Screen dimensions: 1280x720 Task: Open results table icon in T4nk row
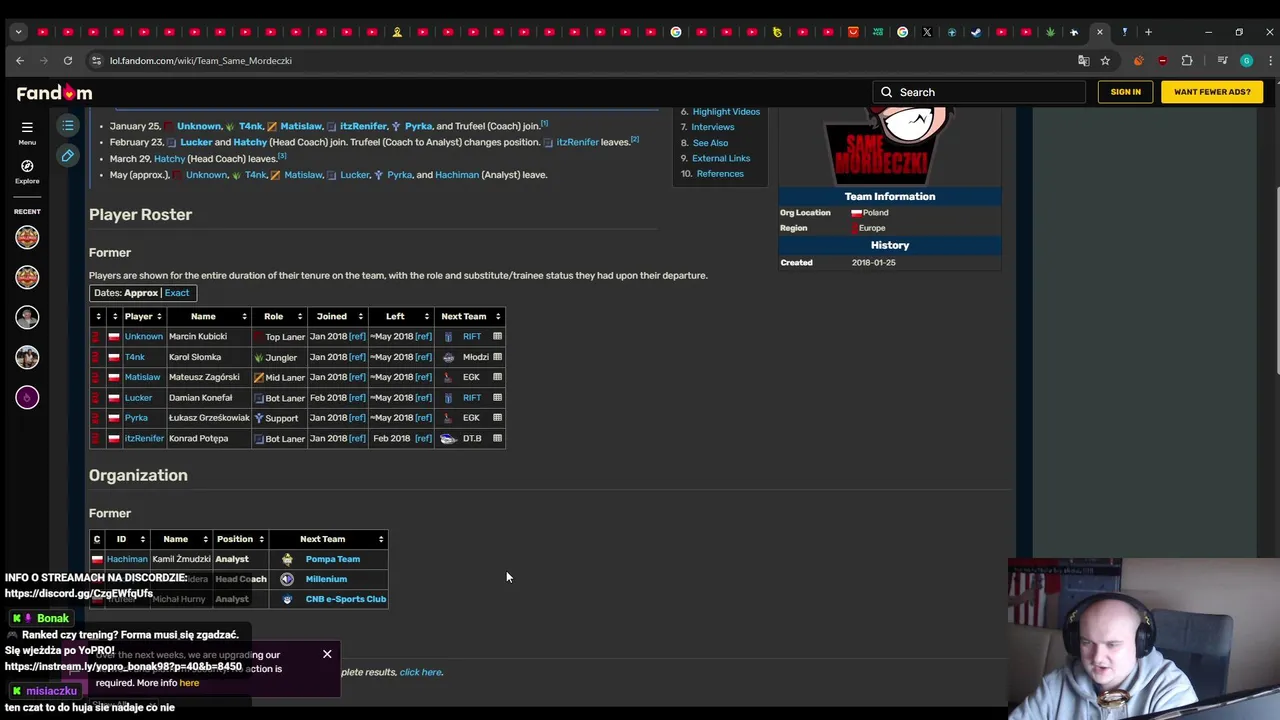(x=497, y=356)
